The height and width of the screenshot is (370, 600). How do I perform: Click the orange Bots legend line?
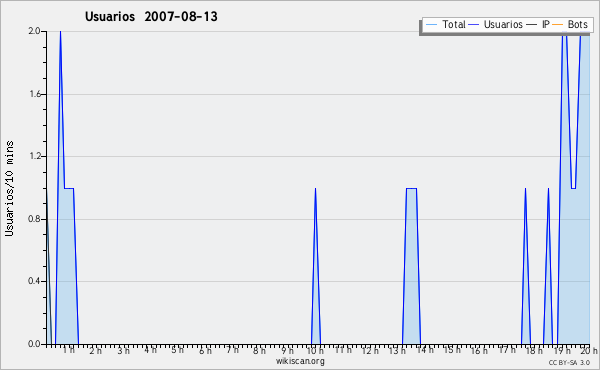(x=558, y=25)
